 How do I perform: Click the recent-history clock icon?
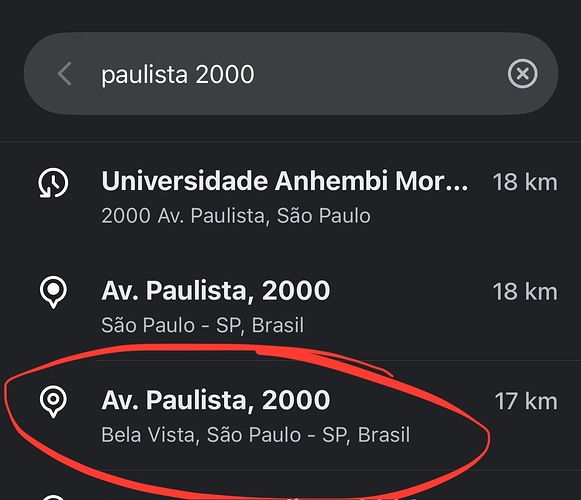coord(53,183)
